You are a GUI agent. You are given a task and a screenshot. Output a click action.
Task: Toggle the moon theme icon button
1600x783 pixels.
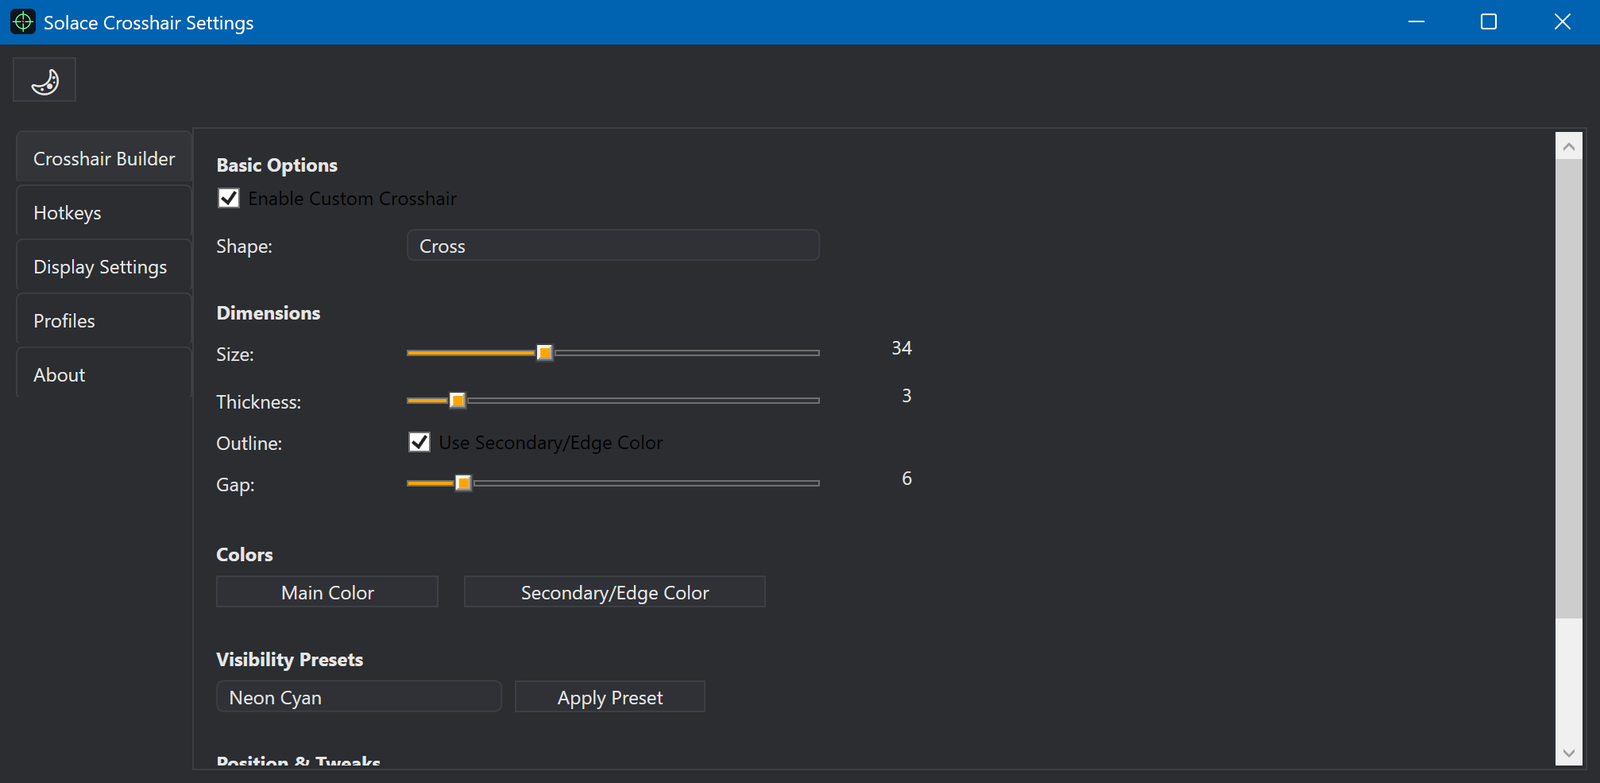44,80
